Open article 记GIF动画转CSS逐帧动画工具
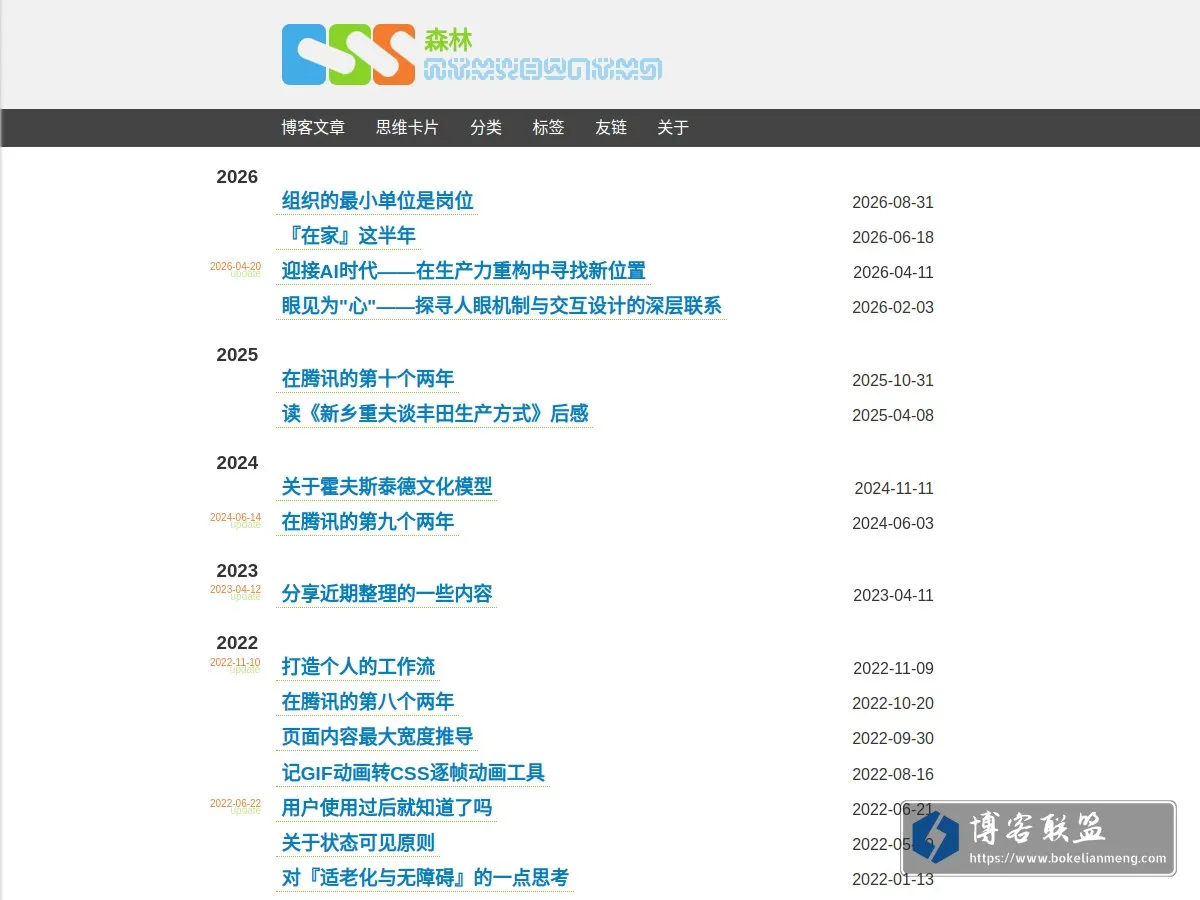The width and height of the screenshot is (1200, 900). point(412,773)
